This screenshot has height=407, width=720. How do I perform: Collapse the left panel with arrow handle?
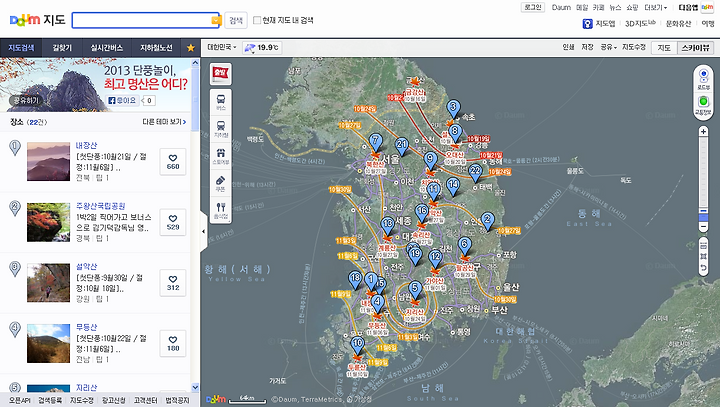203,232
